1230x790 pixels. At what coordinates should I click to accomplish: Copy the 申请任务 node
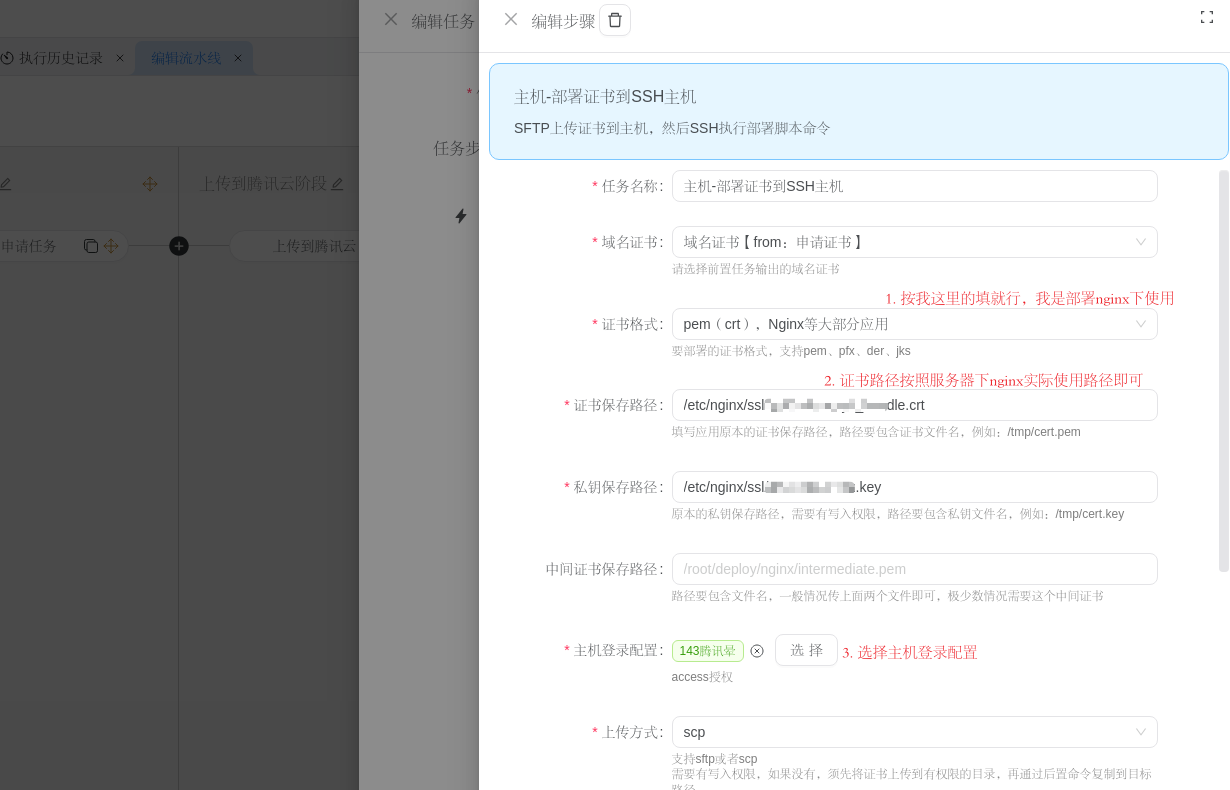(91, 246)
